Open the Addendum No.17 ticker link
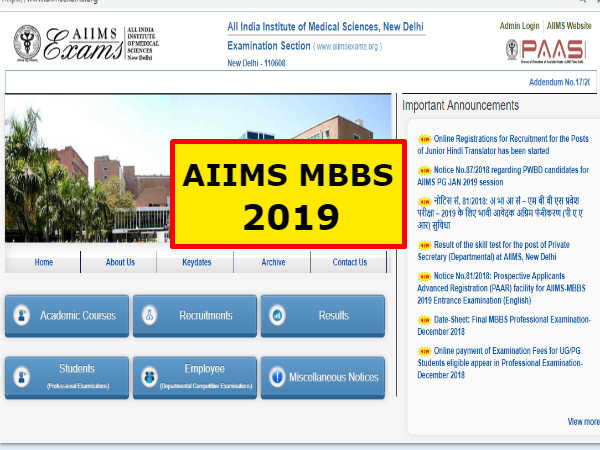The width and height of the screenshot is (600, 450). [559, 82]
